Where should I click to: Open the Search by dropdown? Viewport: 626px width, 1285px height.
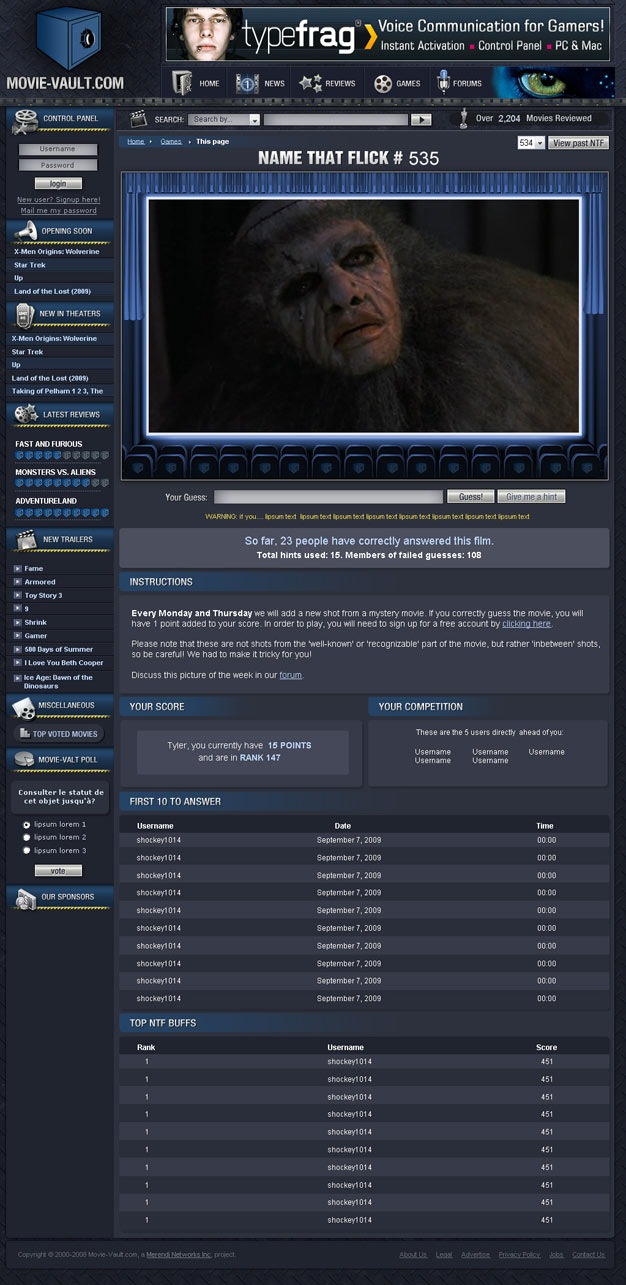(x=225, y=119)
